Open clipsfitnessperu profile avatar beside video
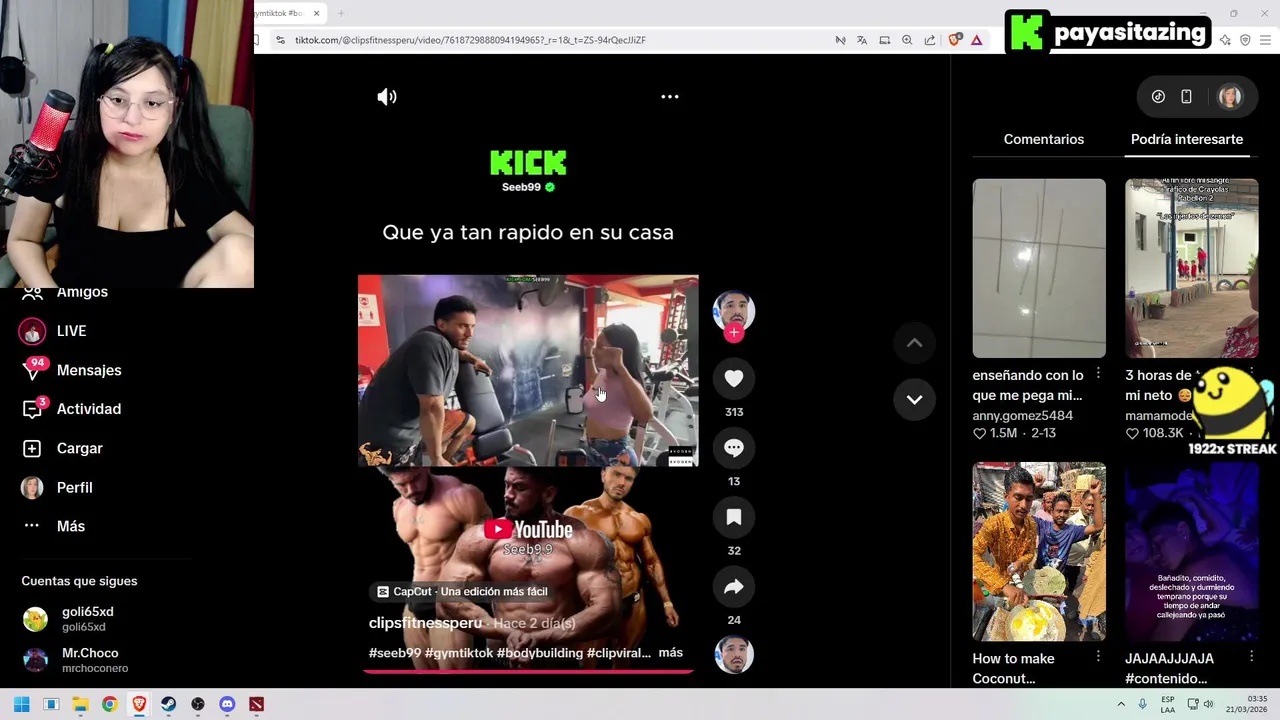The image size is (1280, 720). tap(734, 310)
